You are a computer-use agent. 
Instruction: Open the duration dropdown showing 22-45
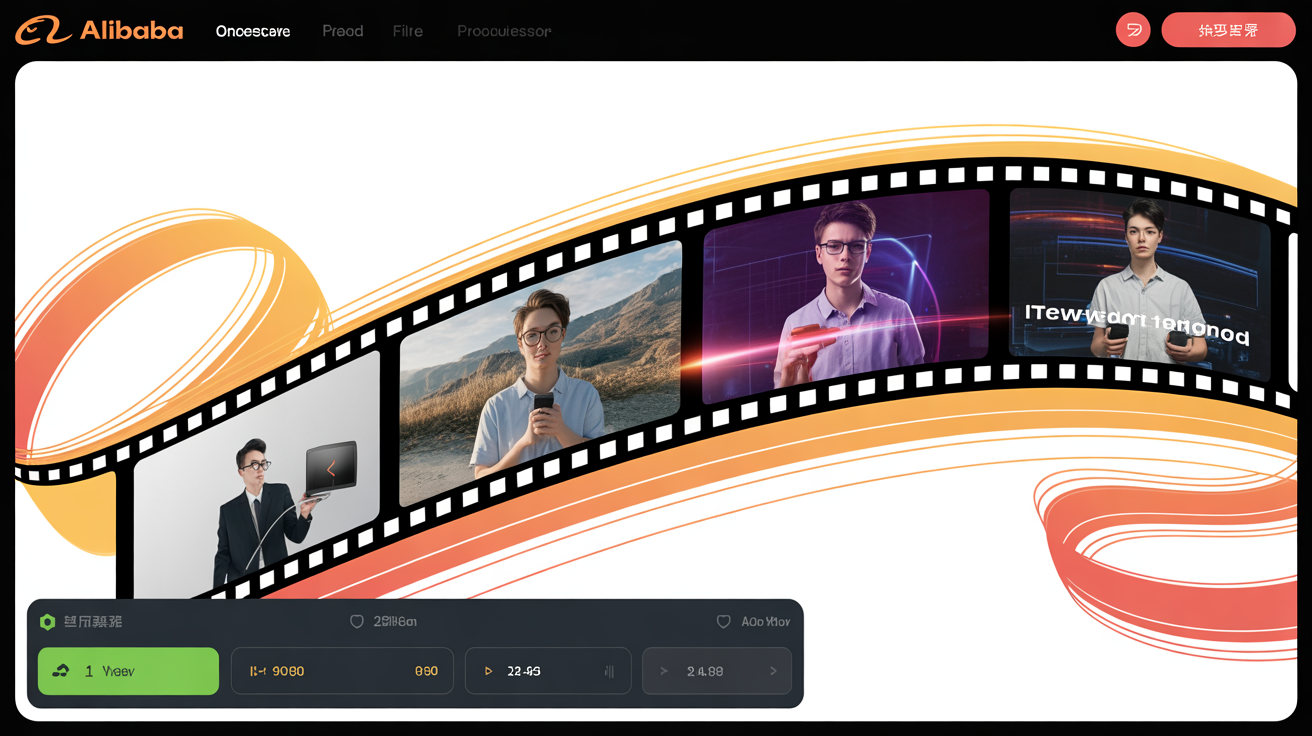pyautogui.click(x=548, y=671)
